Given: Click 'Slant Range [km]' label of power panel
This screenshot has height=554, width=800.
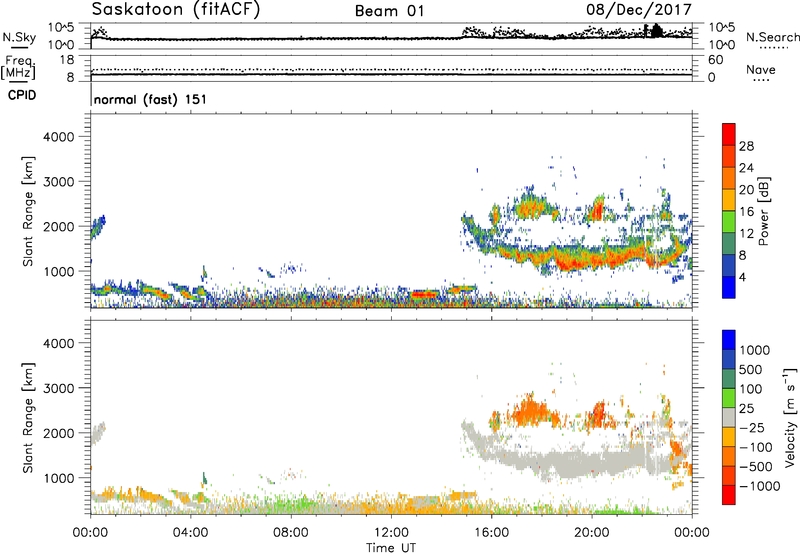Looking at the screenshot, I should pos(28,211).
